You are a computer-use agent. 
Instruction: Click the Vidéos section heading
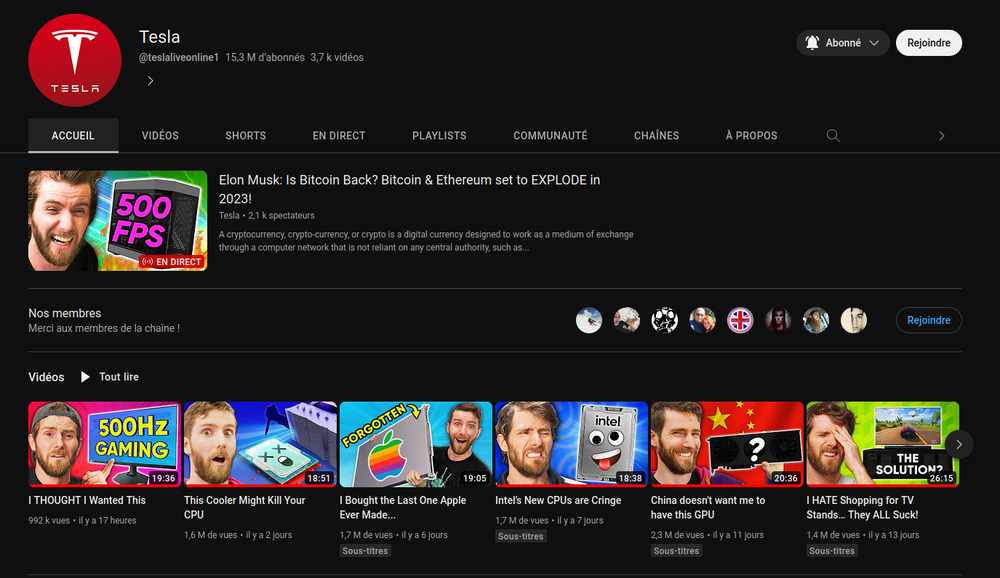tap(46, 377)
